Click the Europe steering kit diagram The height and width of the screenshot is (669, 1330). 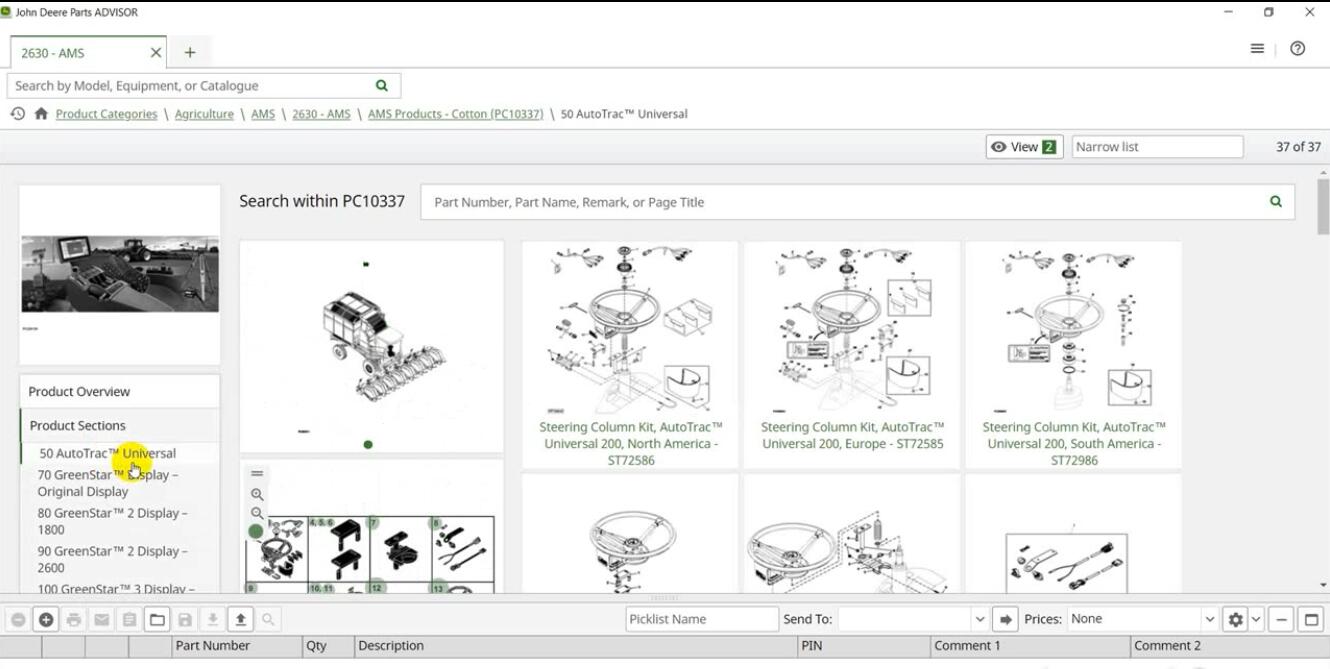pyautogui.click(x=852, y=329)
